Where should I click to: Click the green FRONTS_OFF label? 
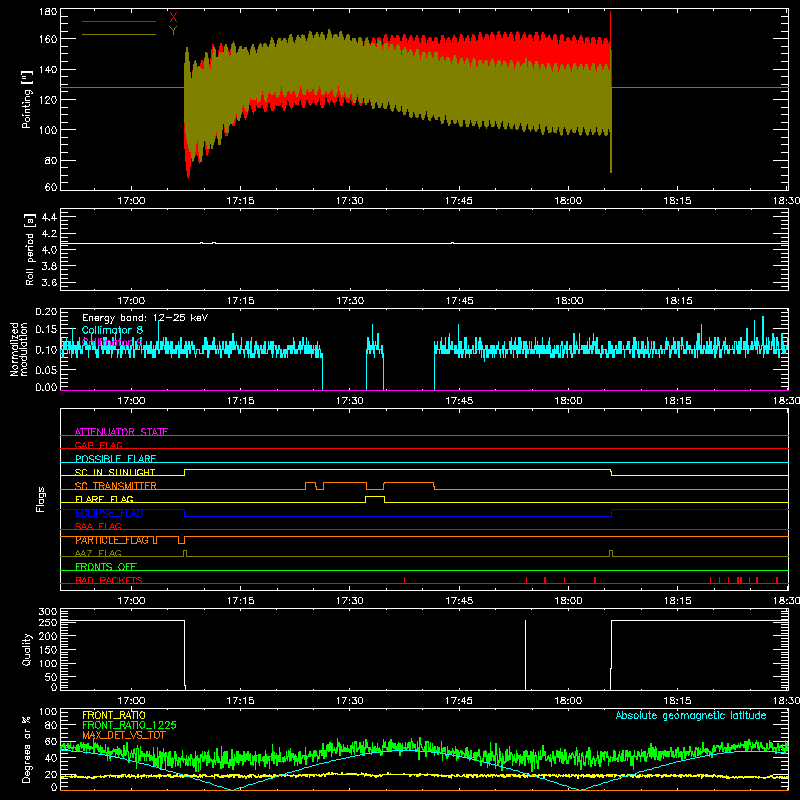click(106, 567)
